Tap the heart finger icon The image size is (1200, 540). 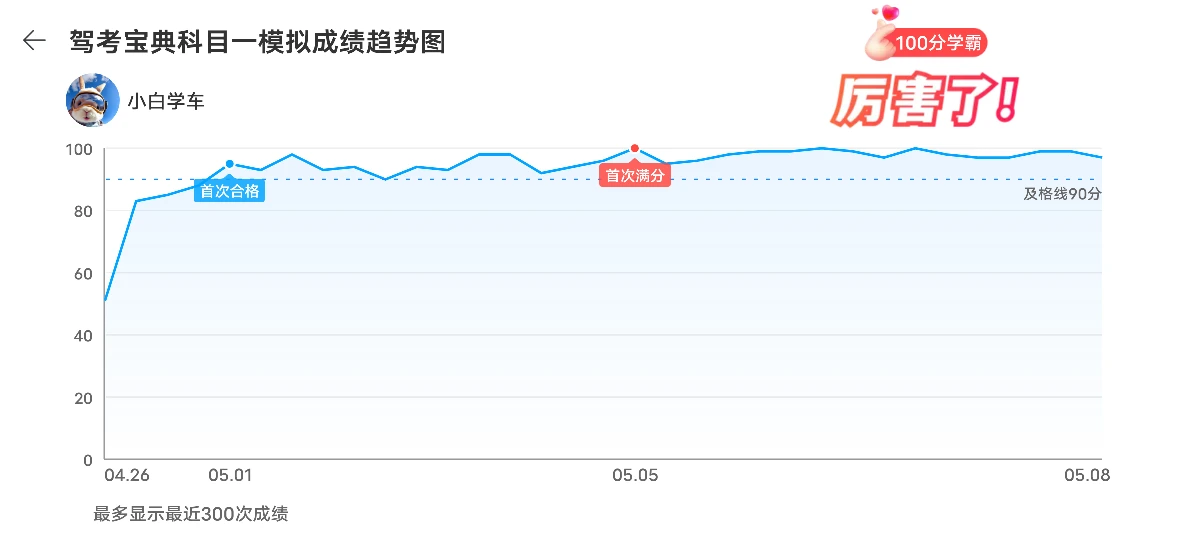[882, 30]
